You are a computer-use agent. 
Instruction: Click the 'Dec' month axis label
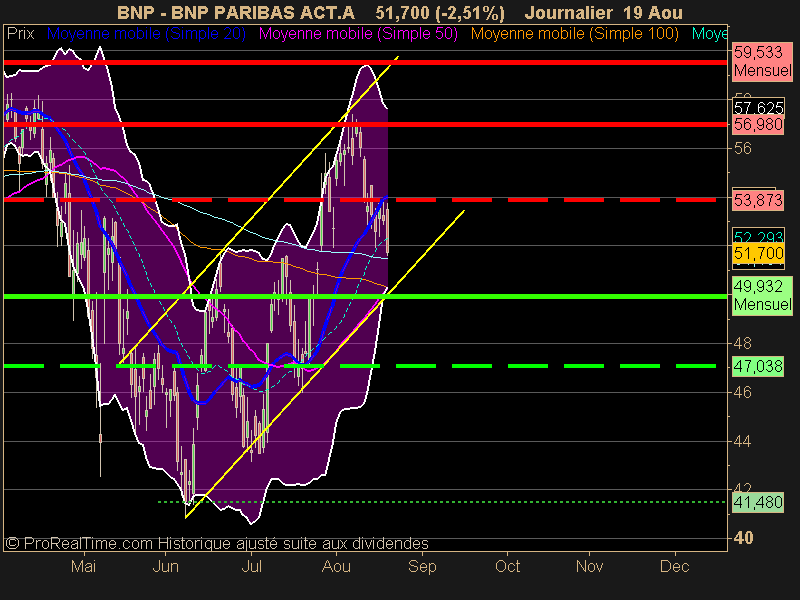click(x=674, y=566)
